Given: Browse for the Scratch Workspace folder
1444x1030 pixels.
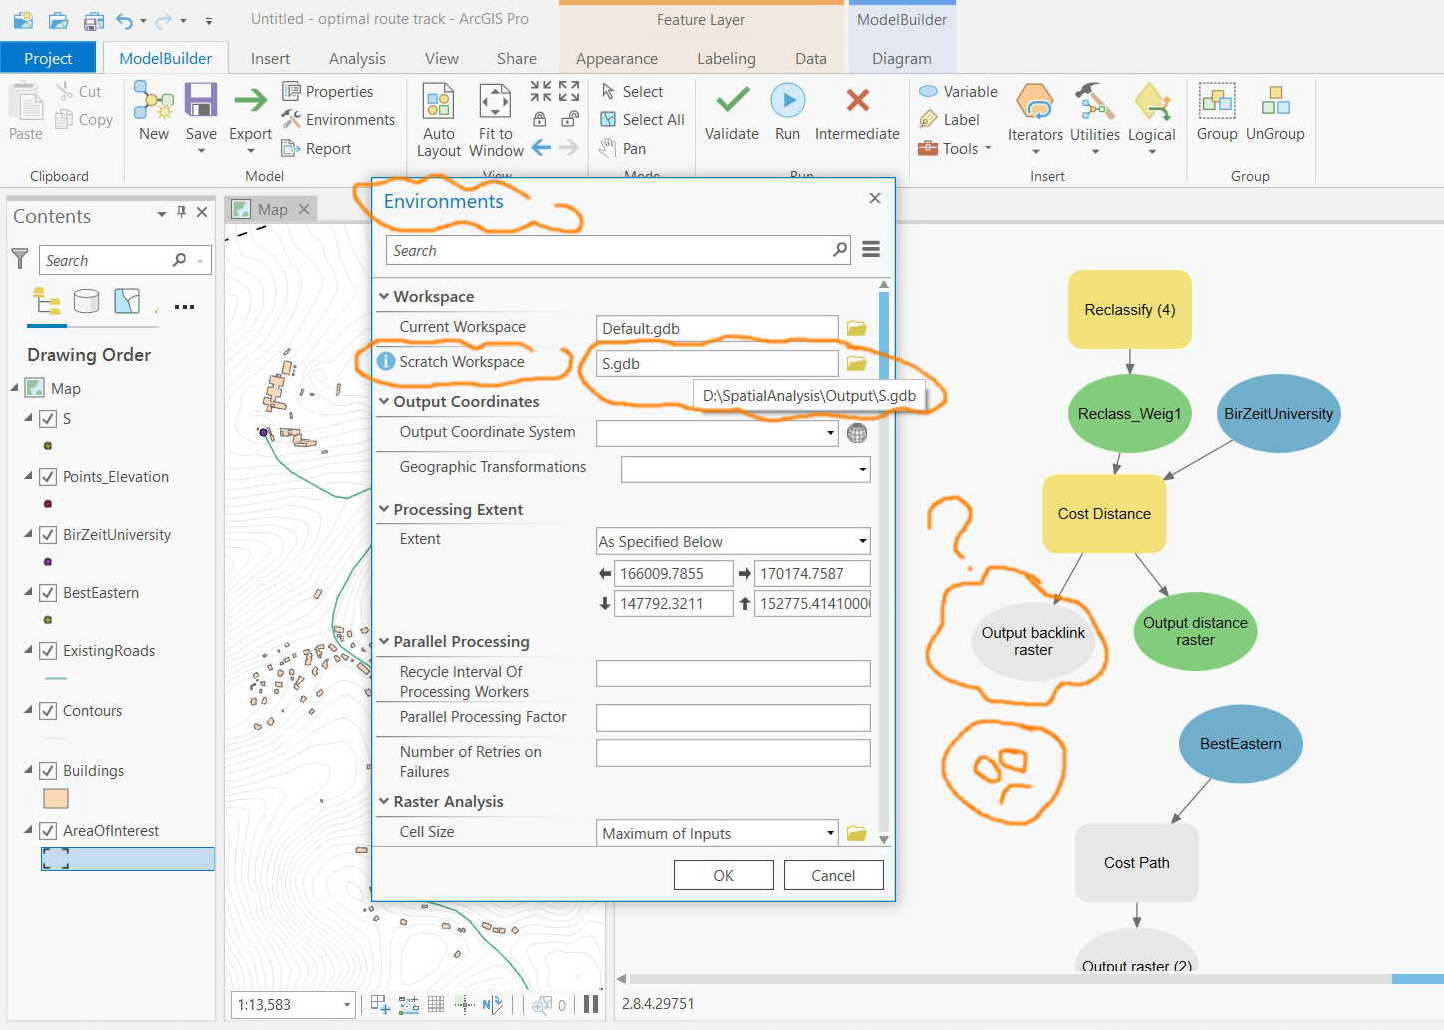Looking at the screenshot, I should point(857,363).
